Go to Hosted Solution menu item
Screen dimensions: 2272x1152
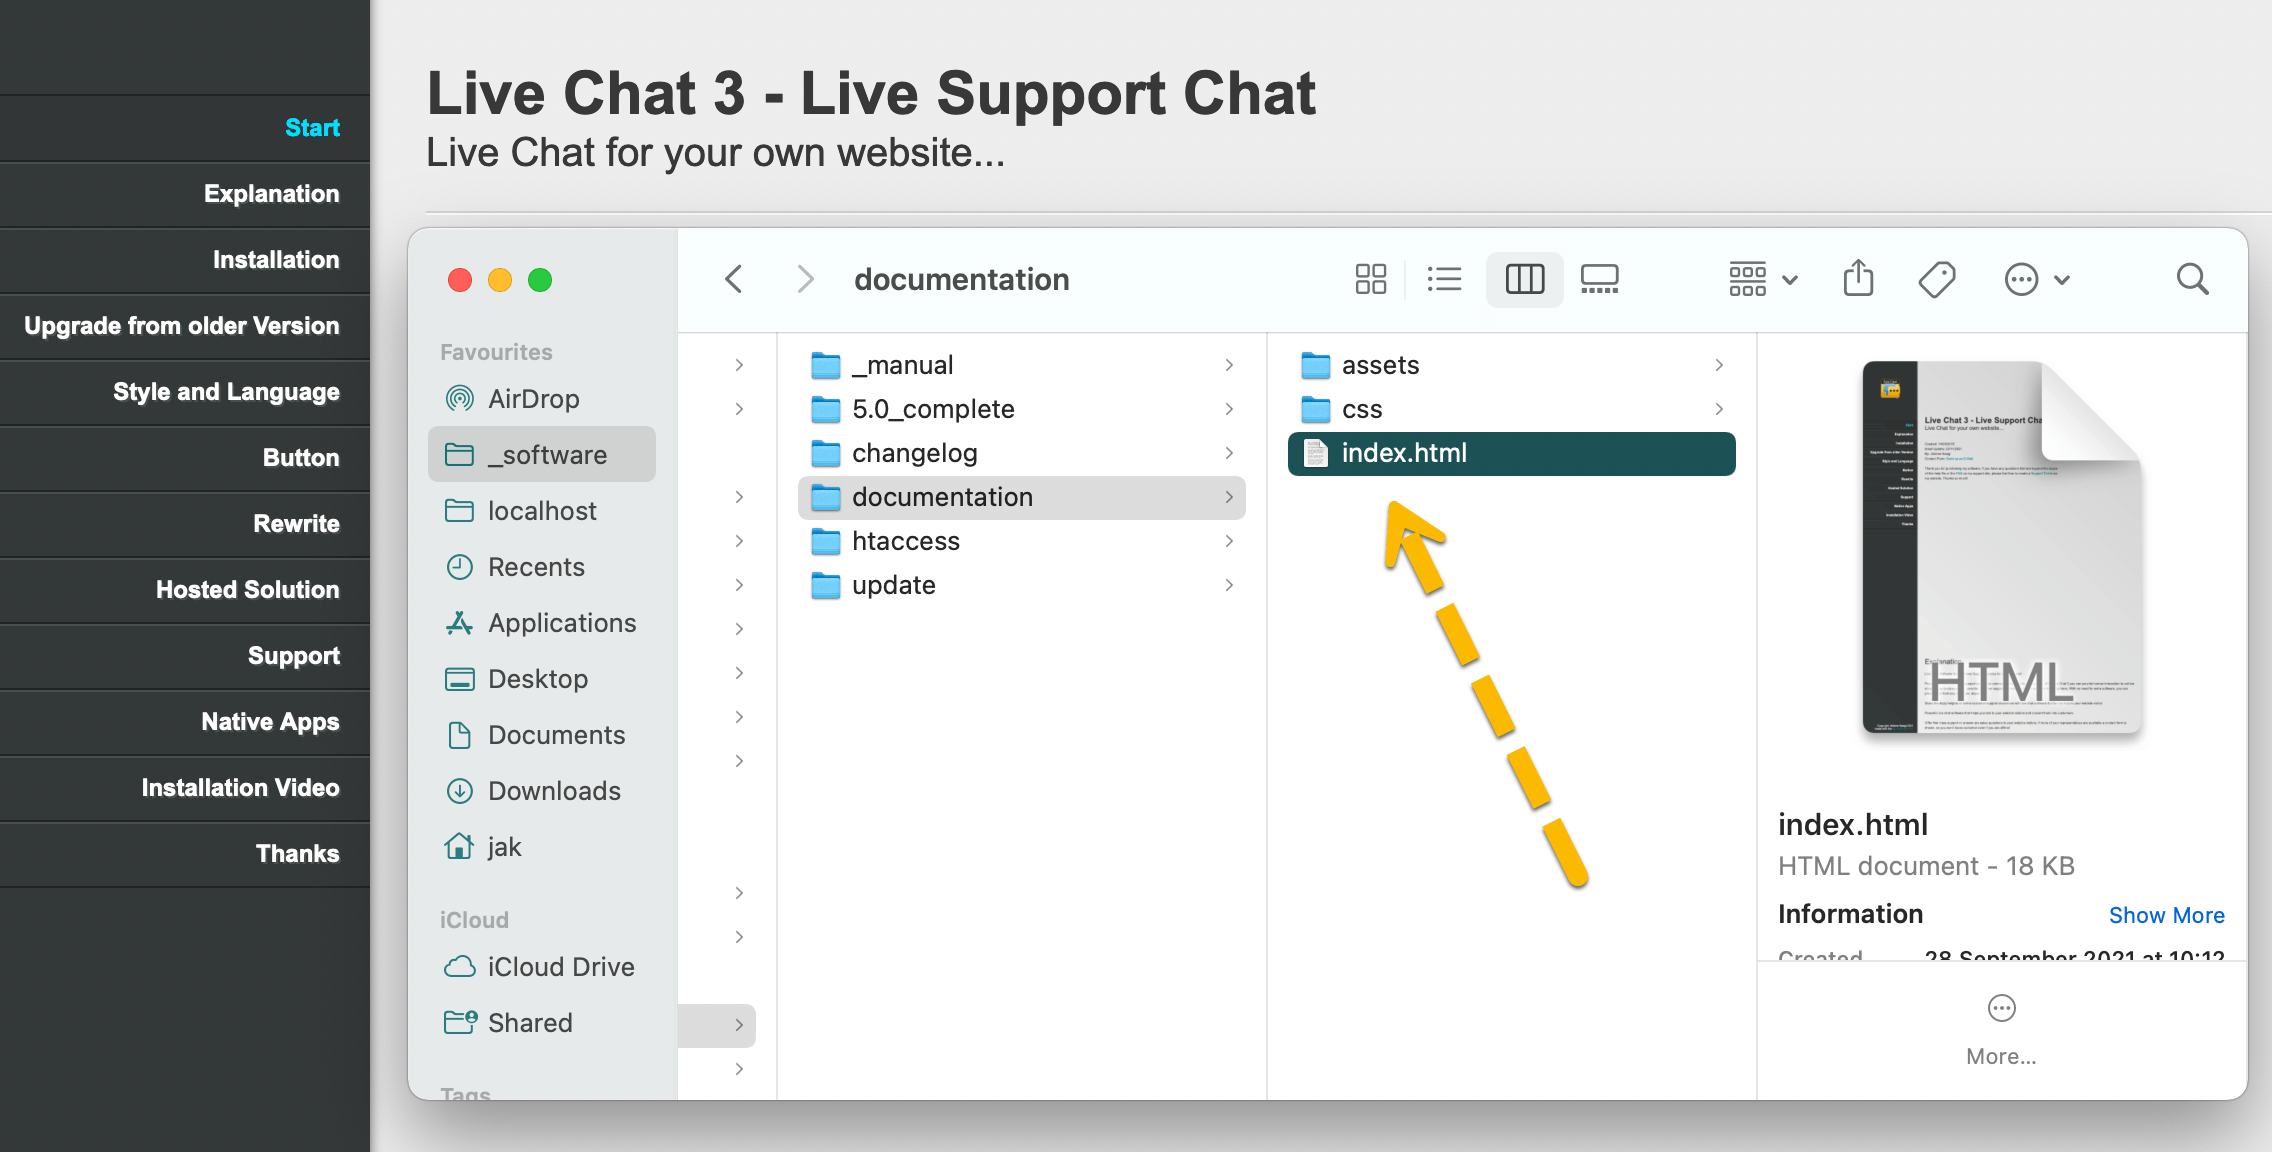(x=247, y=590)
